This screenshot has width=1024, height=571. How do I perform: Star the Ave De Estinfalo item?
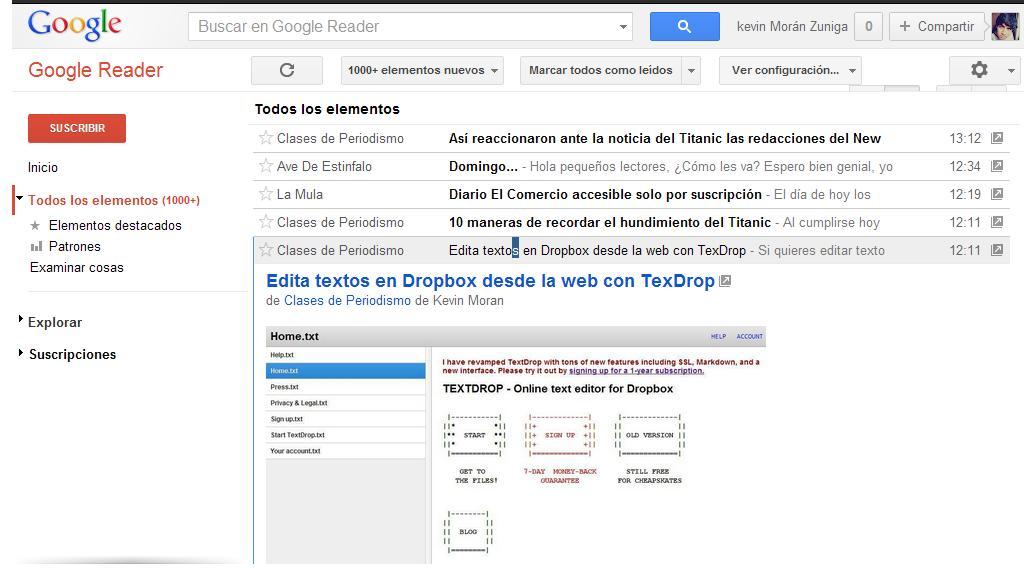click(x=266, y=166)
